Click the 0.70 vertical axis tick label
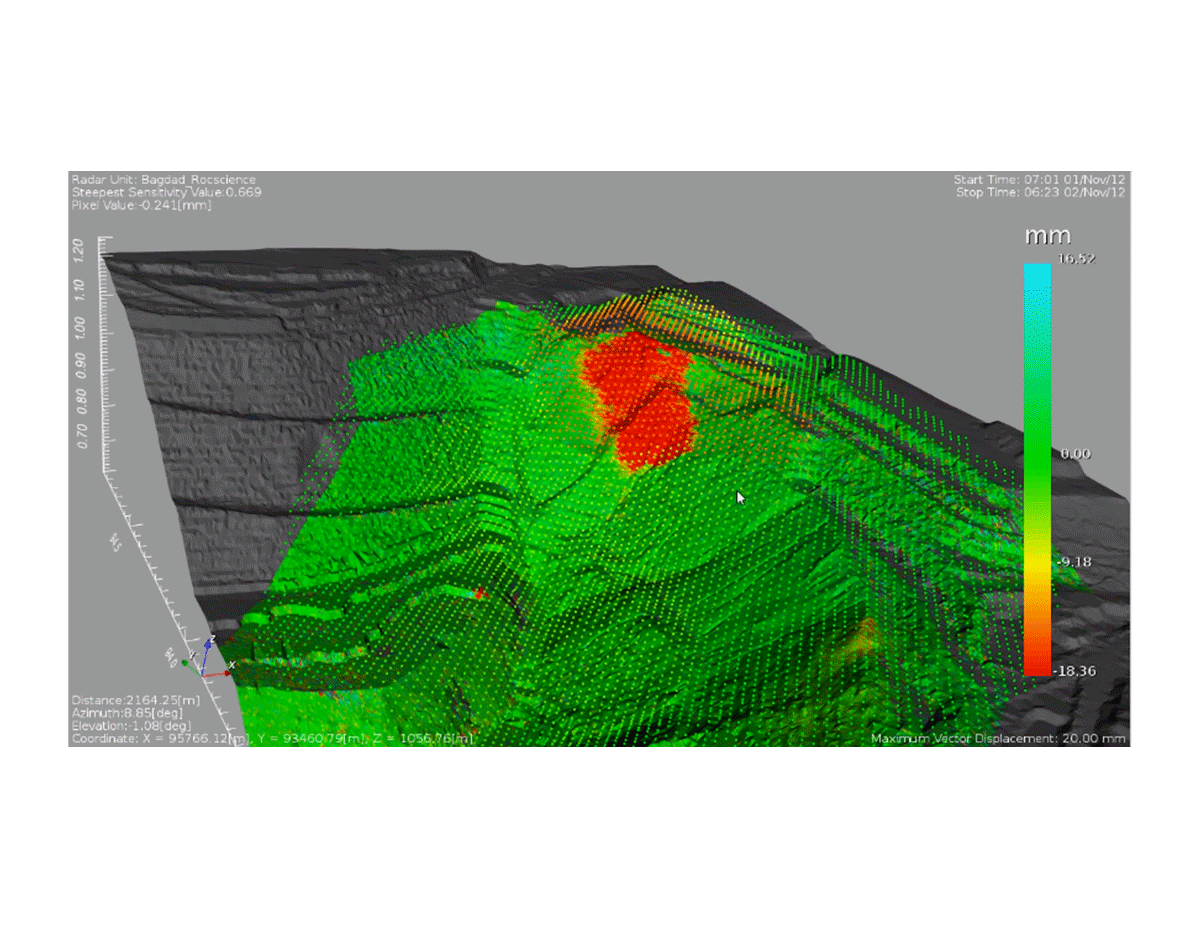Screen dimensions: 1200x938 click(81, 435)
